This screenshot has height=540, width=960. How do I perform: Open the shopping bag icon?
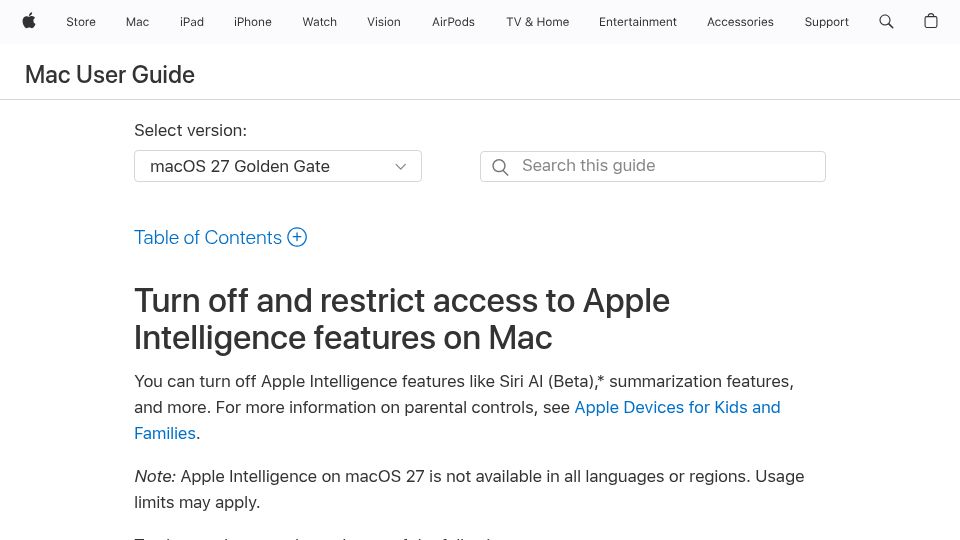click(x=931, y=21)
